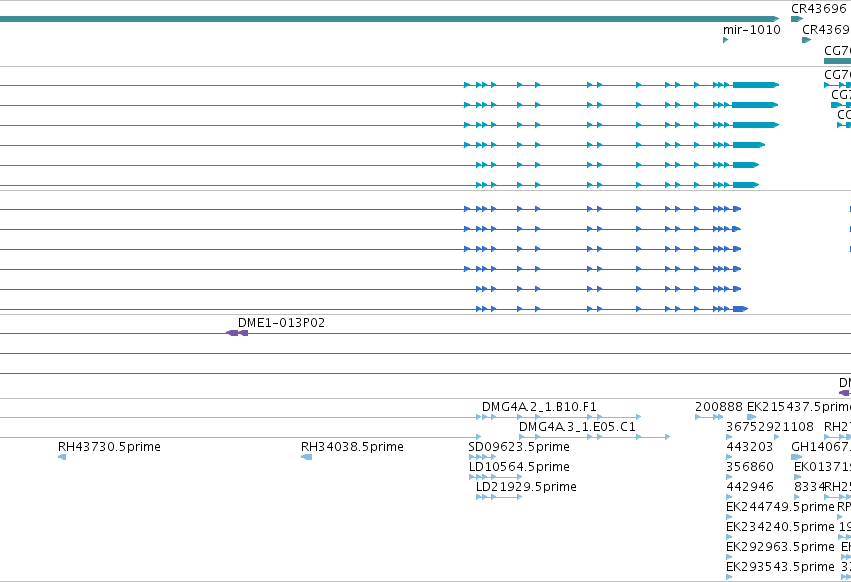Select the GH14067 label
The height and width of the screenshot is (582, 851).
[821, 447]
